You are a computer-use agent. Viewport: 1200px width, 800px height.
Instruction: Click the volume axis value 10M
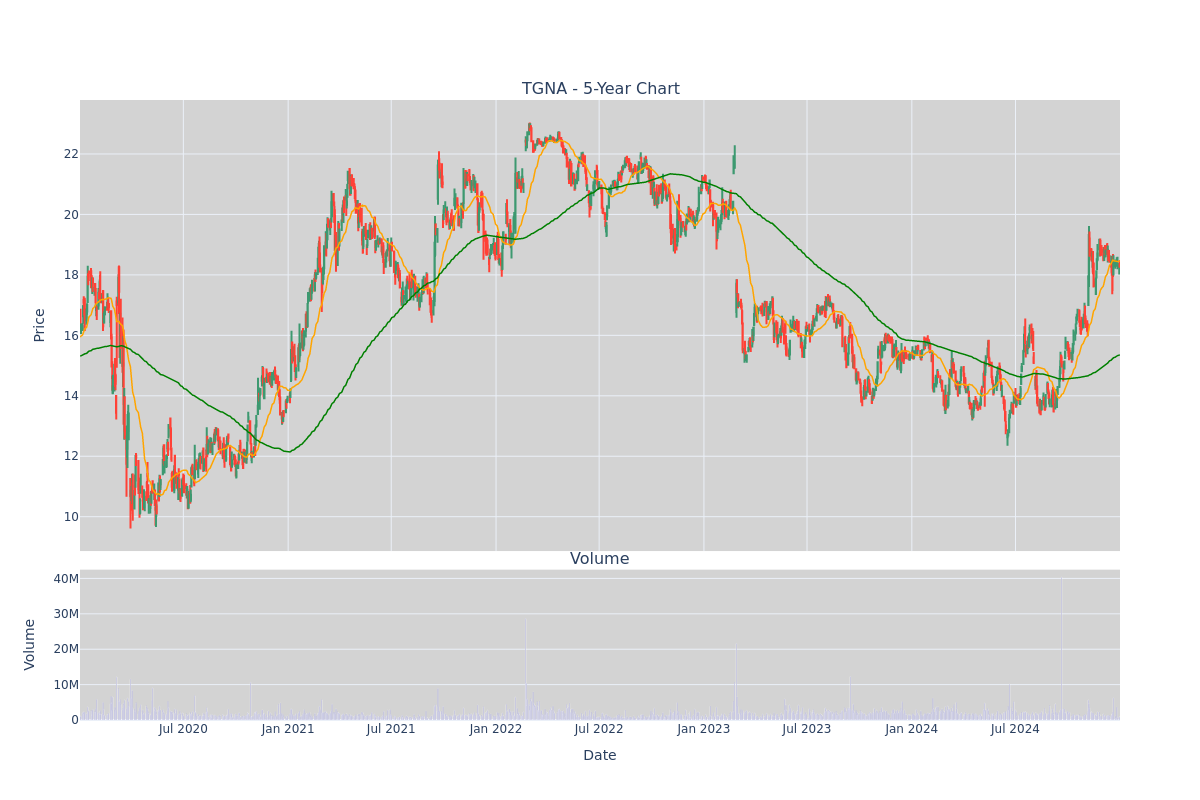tap(66, 685)
